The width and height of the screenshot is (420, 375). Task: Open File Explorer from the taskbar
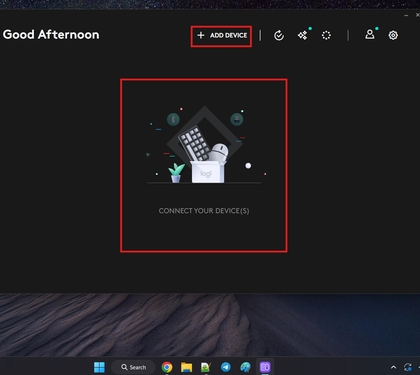point(186,367)
